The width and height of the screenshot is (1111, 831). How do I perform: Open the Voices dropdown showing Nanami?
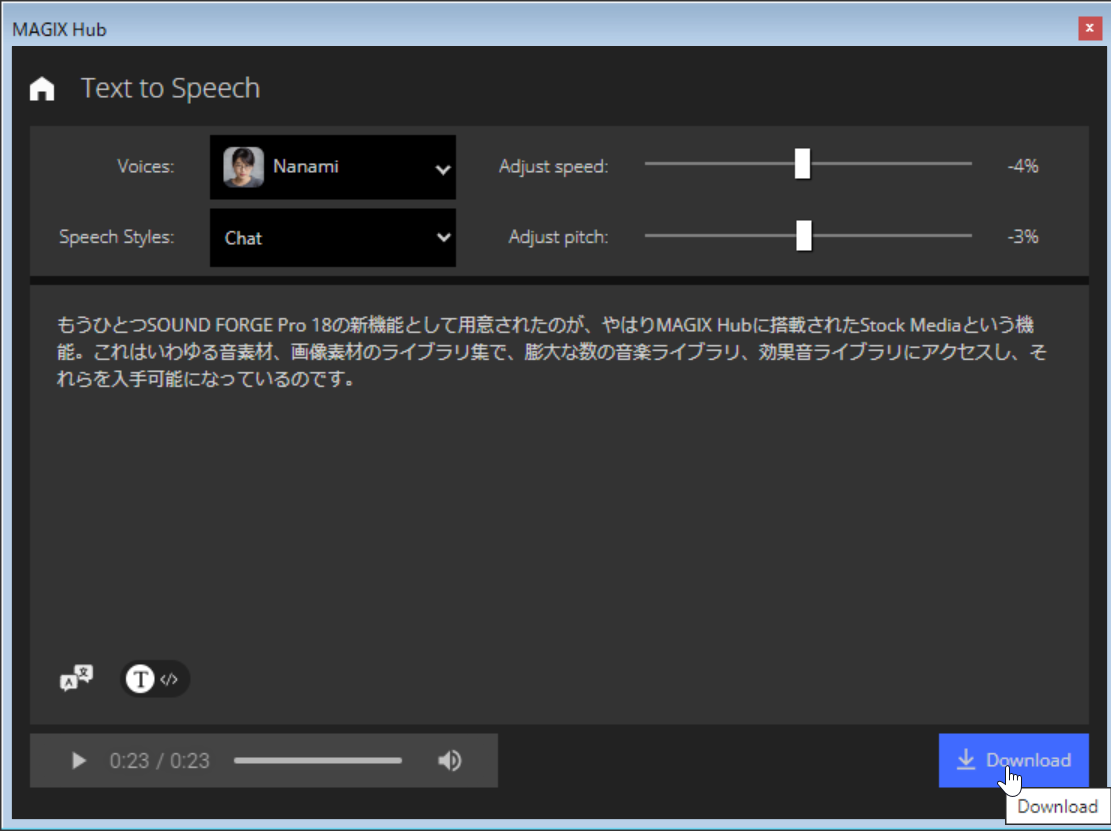tap(333, 167)
